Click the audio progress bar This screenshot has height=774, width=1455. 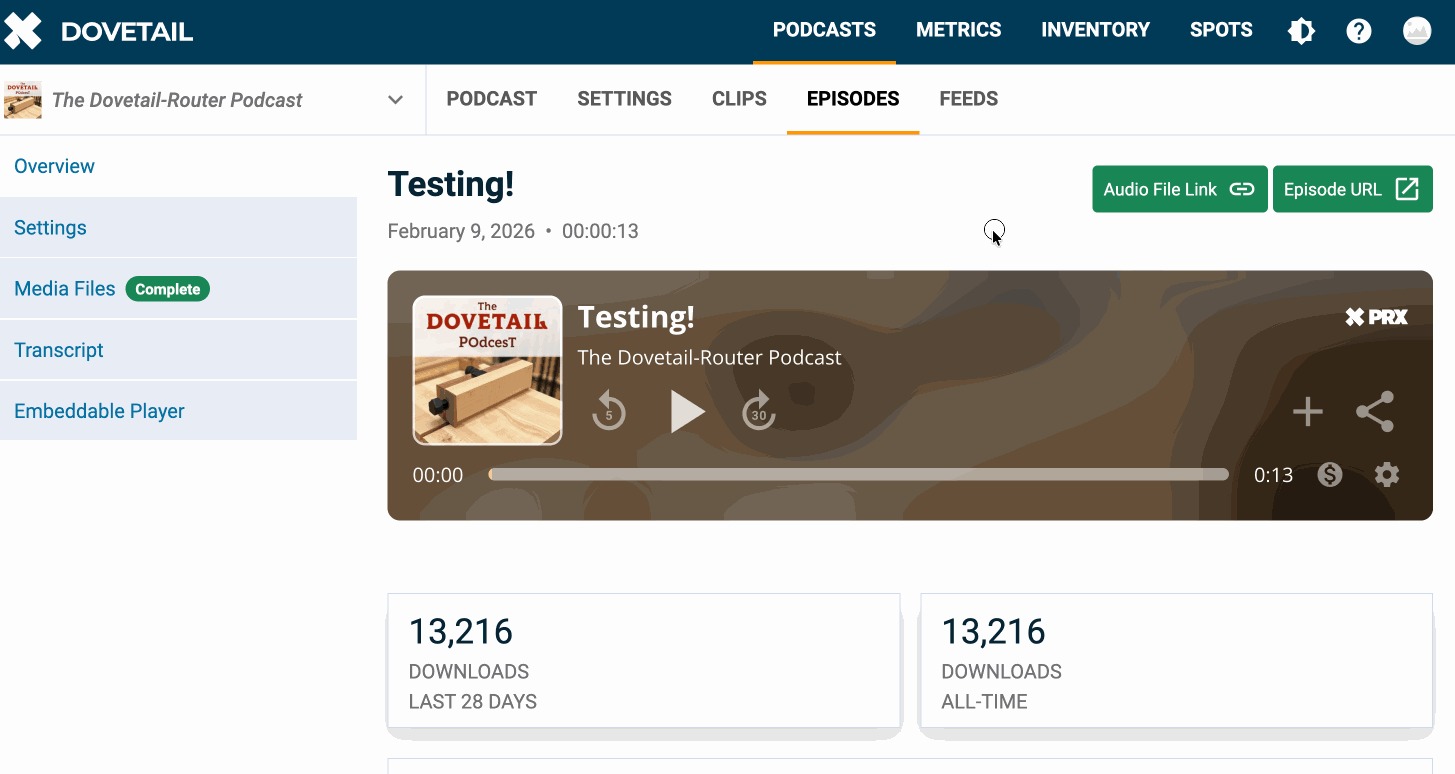tap(858, 475)
